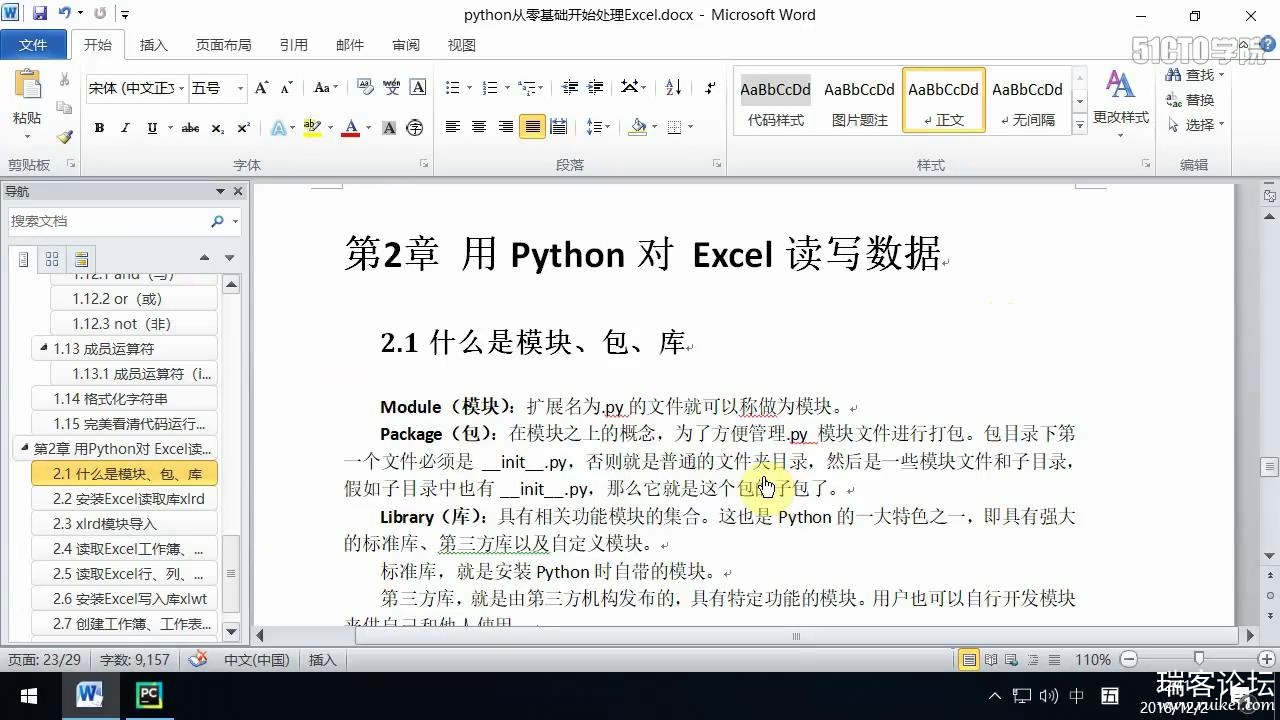This screenshot has width=1280, height=720.
Task: Click Browse Search Results icon in navigation pane
Action: (82, 259)
